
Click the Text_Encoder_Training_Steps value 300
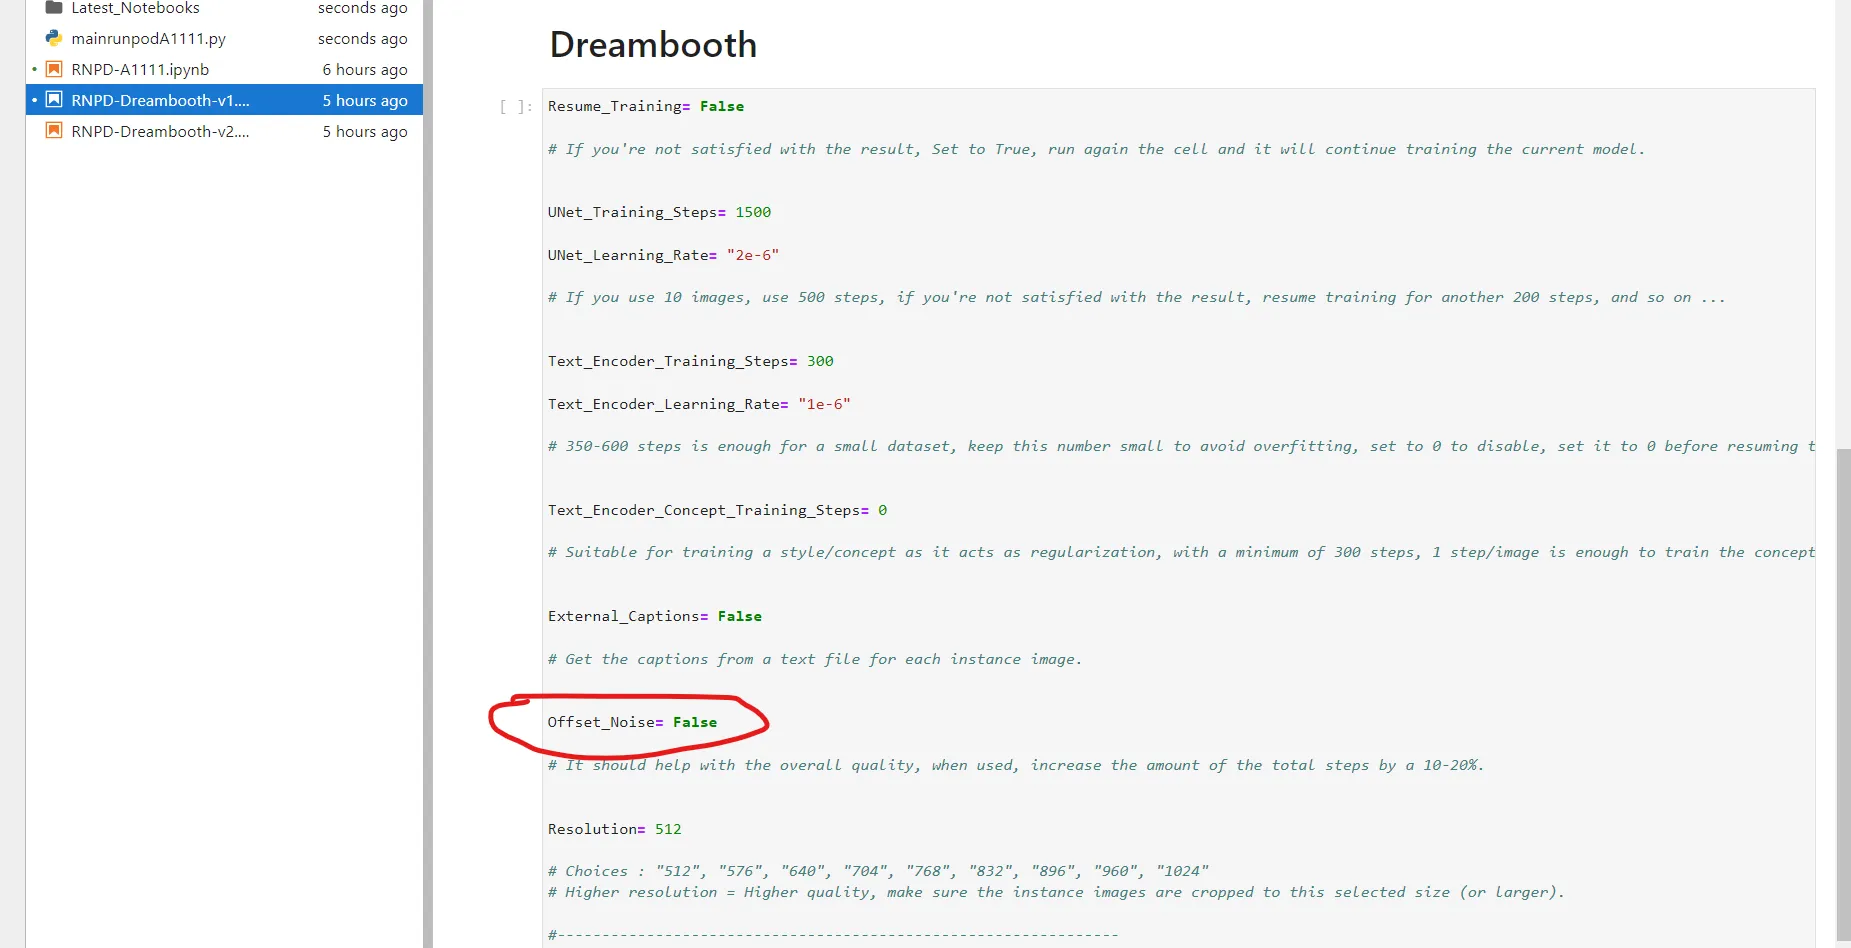[820, 362]
